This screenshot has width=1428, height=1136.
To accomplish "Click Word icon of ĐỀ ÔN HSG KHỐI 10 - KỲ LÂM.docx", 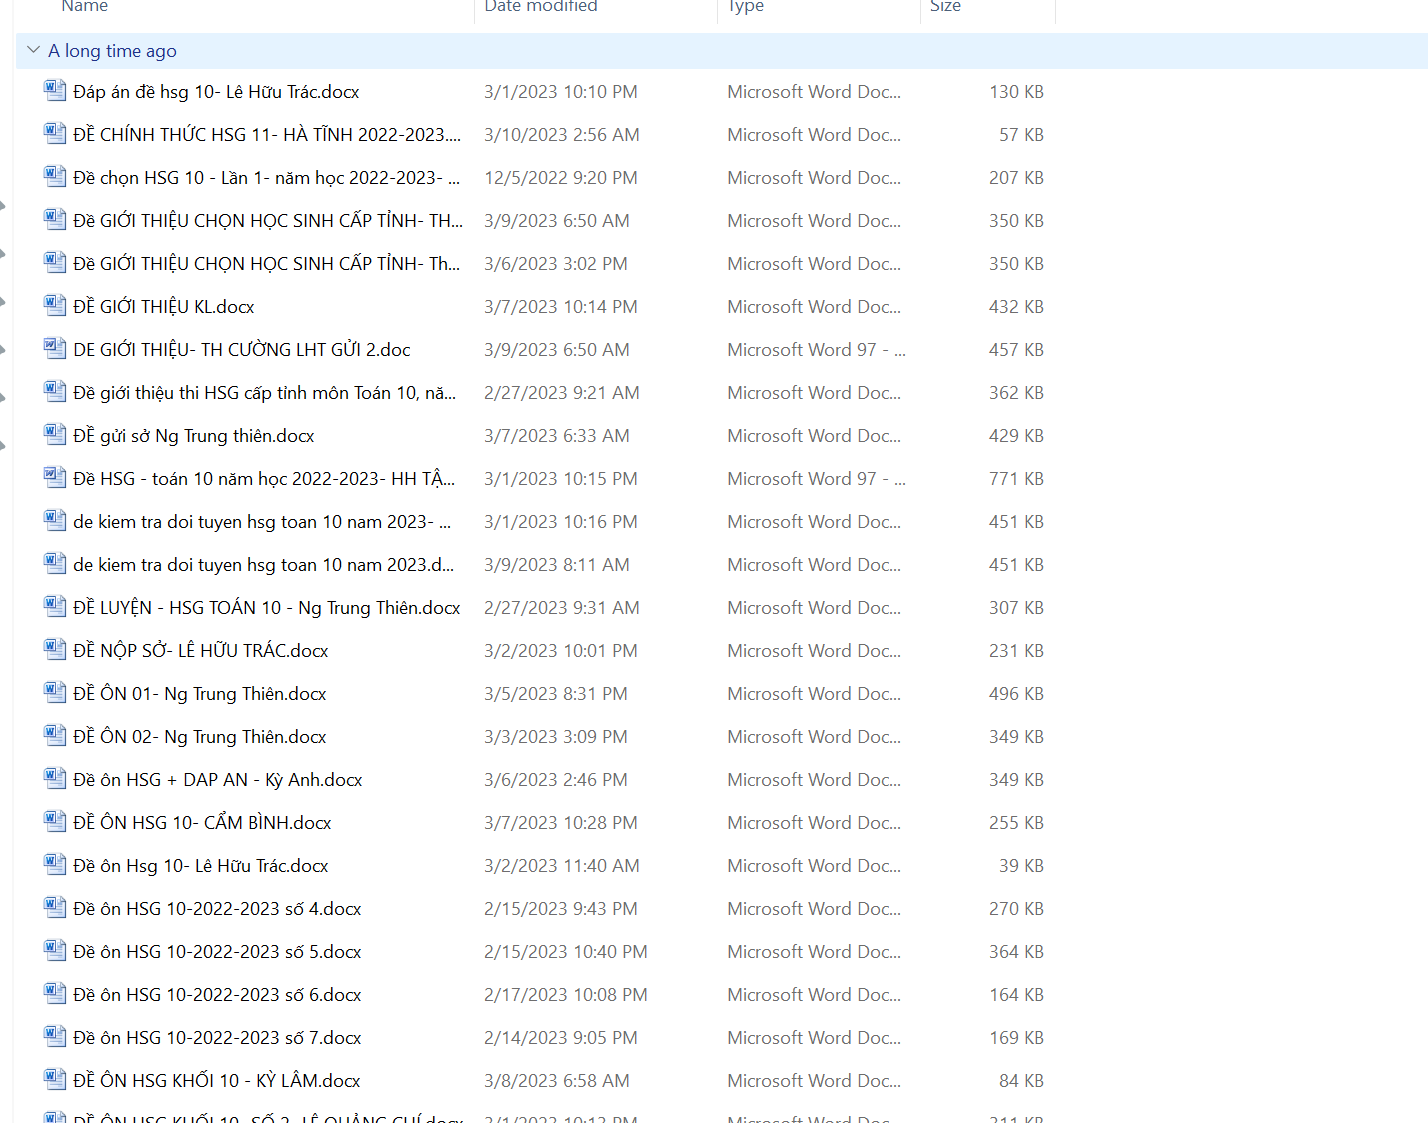I will click(x=55, y=1079).
